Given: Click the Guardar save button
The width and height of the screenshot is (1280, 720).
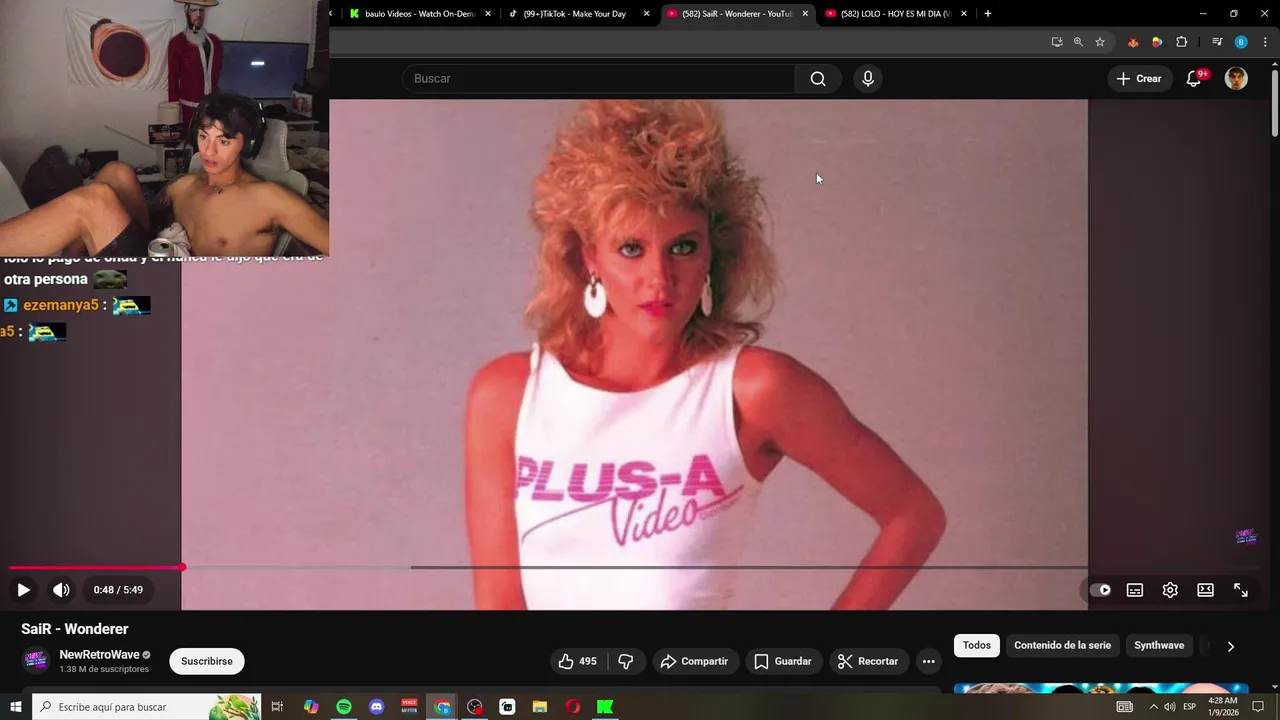Looking at the screenshot, I should (783, 661).
